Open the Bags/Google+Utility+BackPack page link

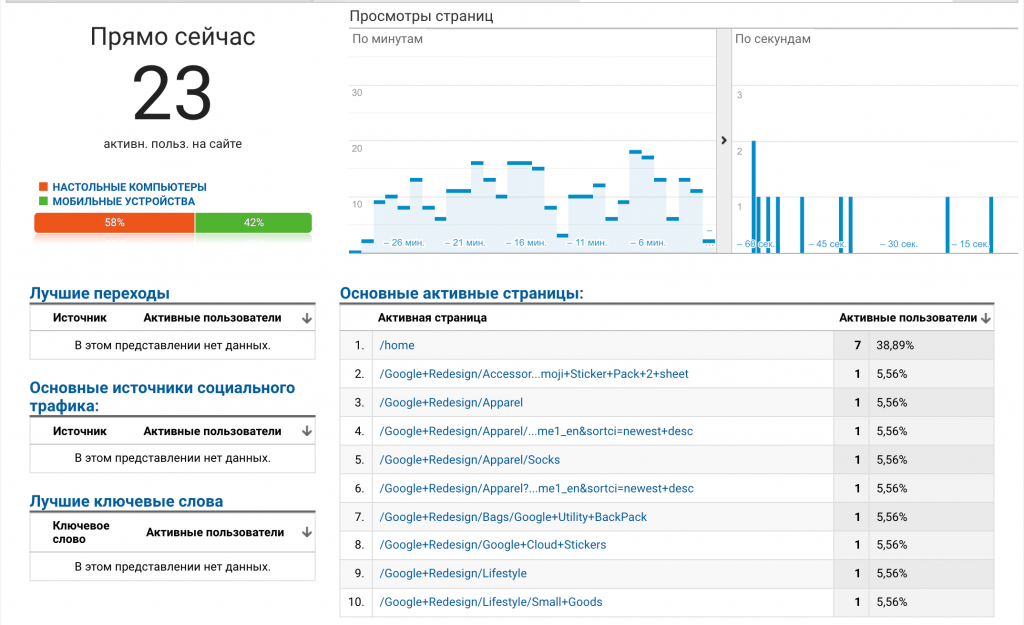point(513,517)
